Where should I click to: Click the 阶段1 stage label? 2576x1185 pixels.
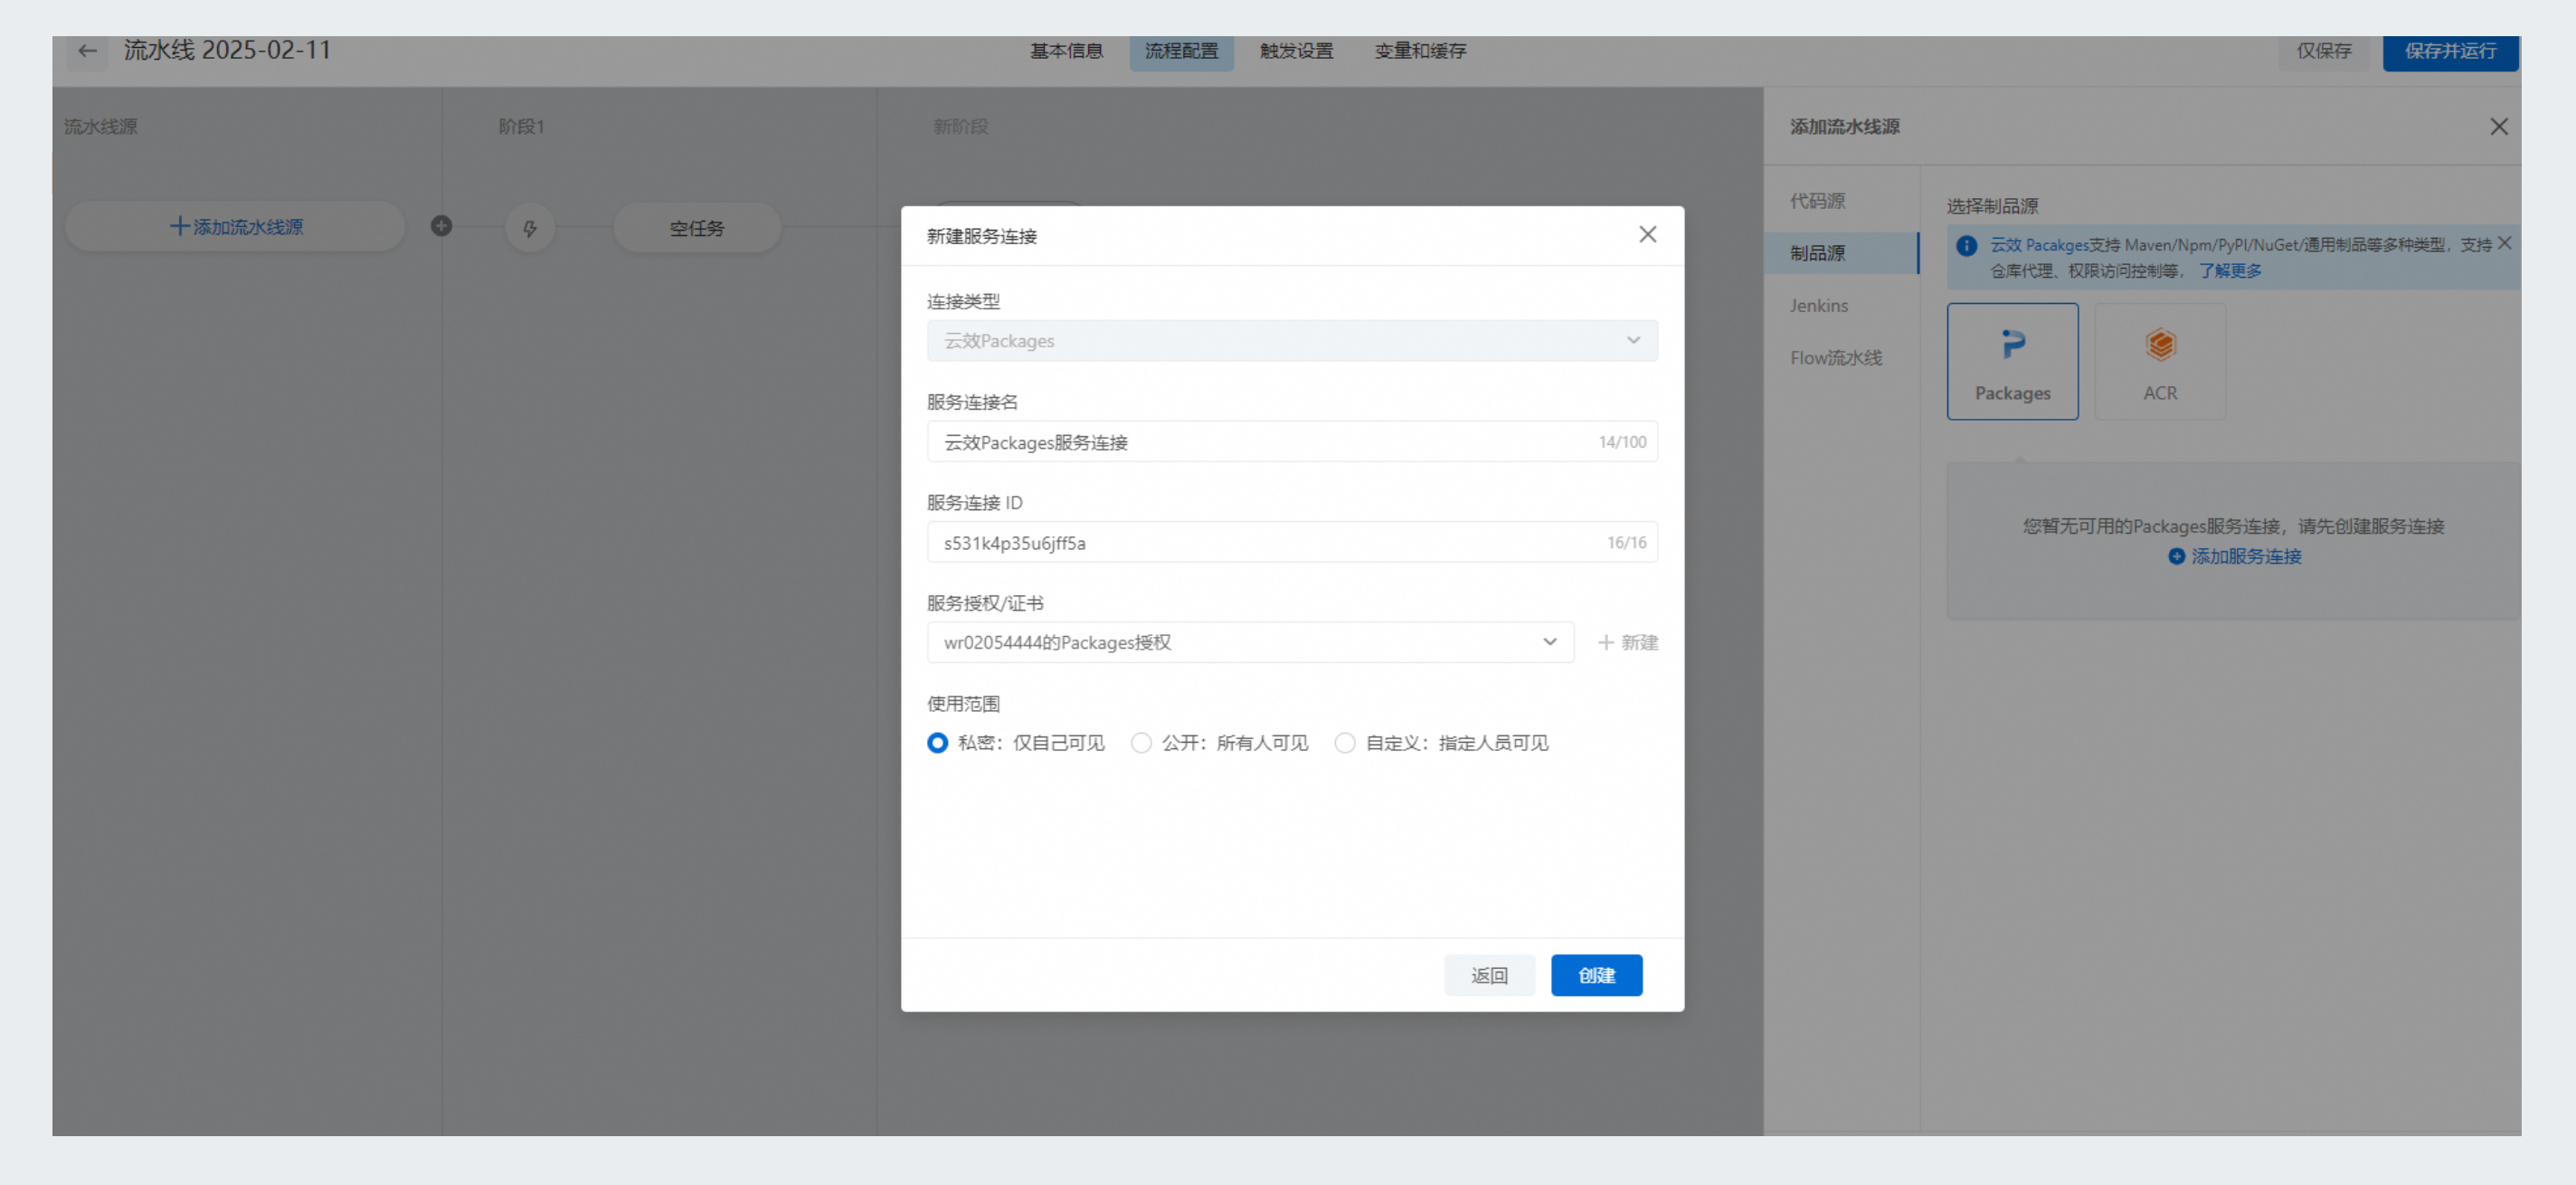pos(521,126)
